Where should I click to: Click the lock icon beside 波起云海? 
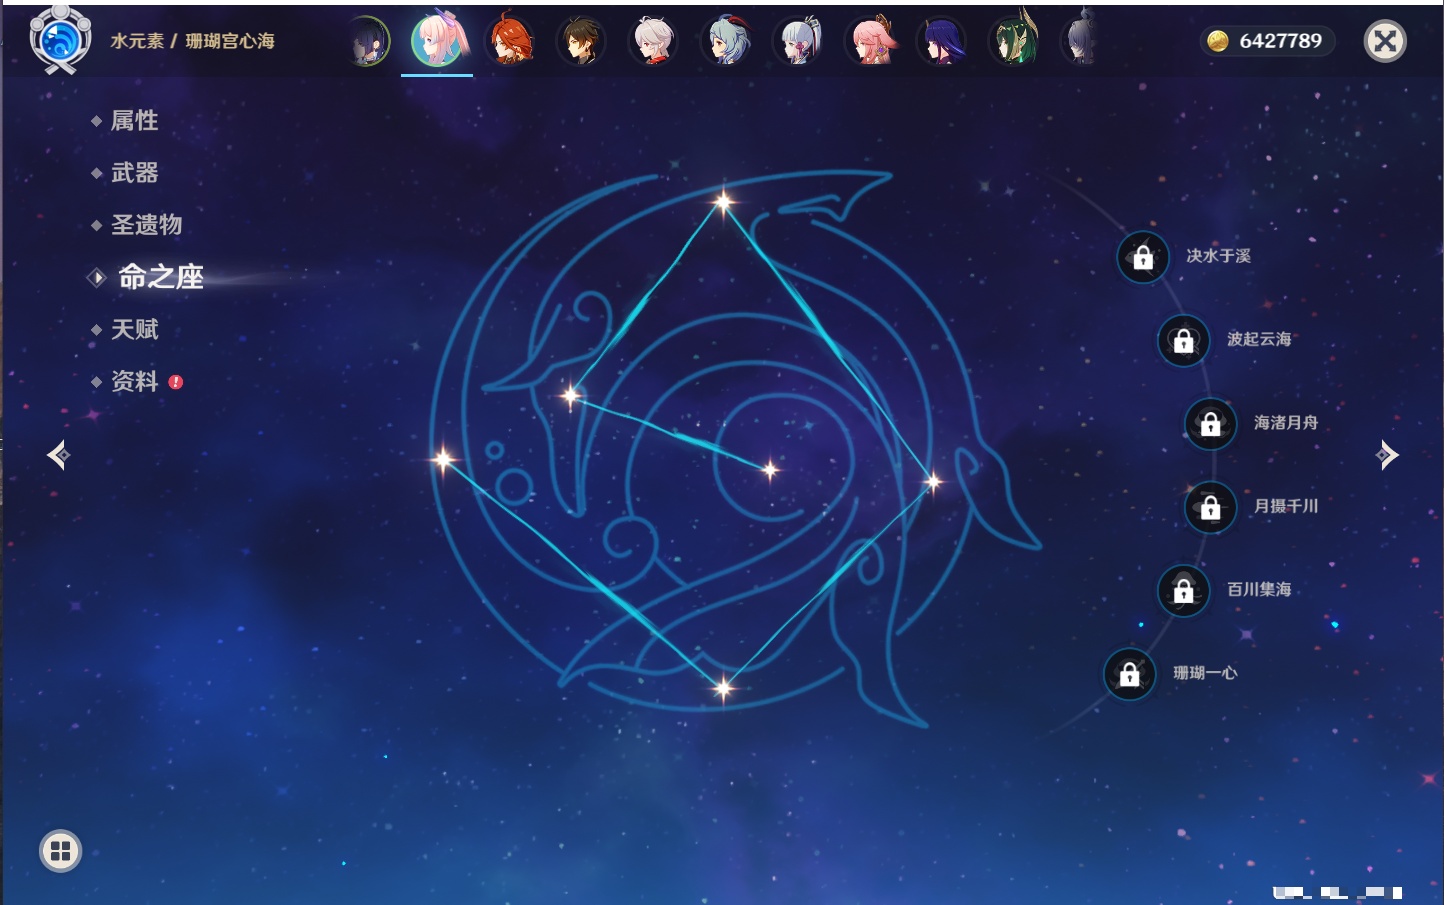(x=1183, y=341)
